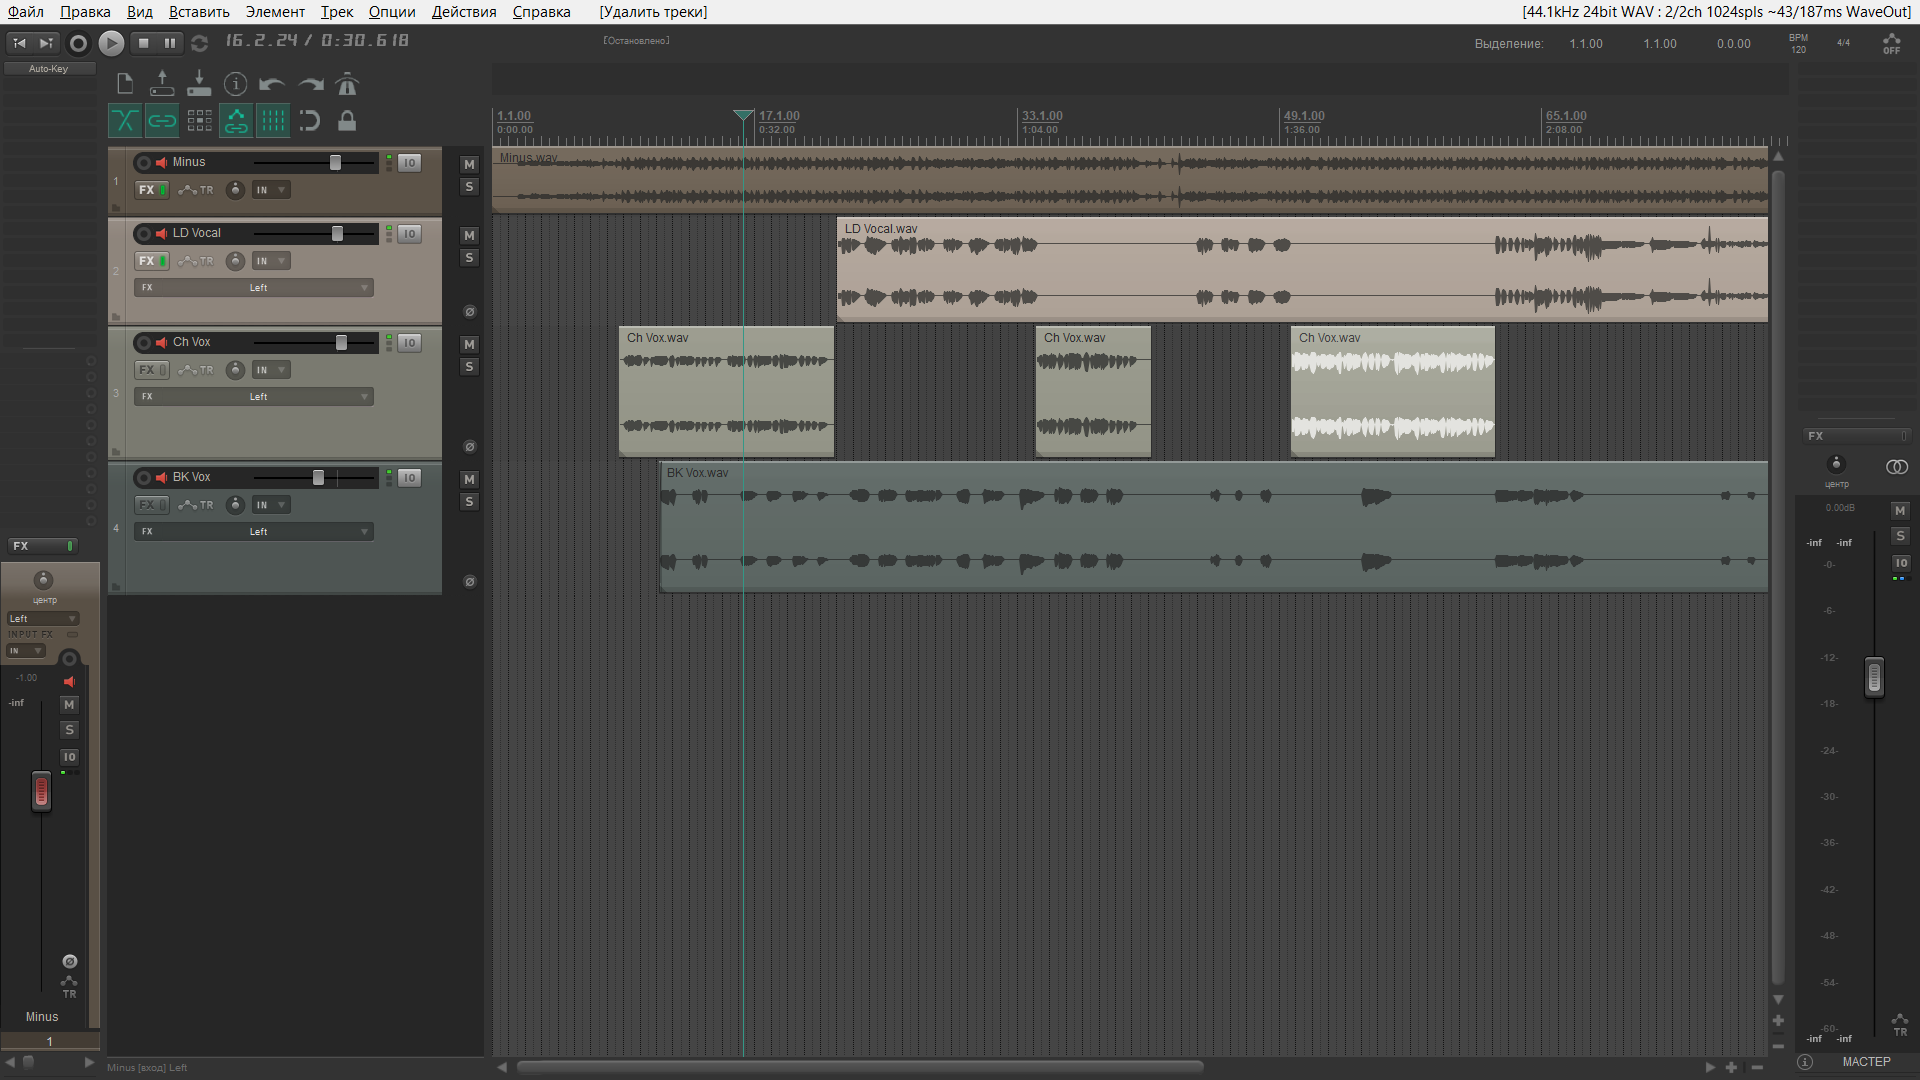Open project info with the 'i' icon
Image resolution: width=1920 pixels, height=1080 pixels.
coord(235,84)
